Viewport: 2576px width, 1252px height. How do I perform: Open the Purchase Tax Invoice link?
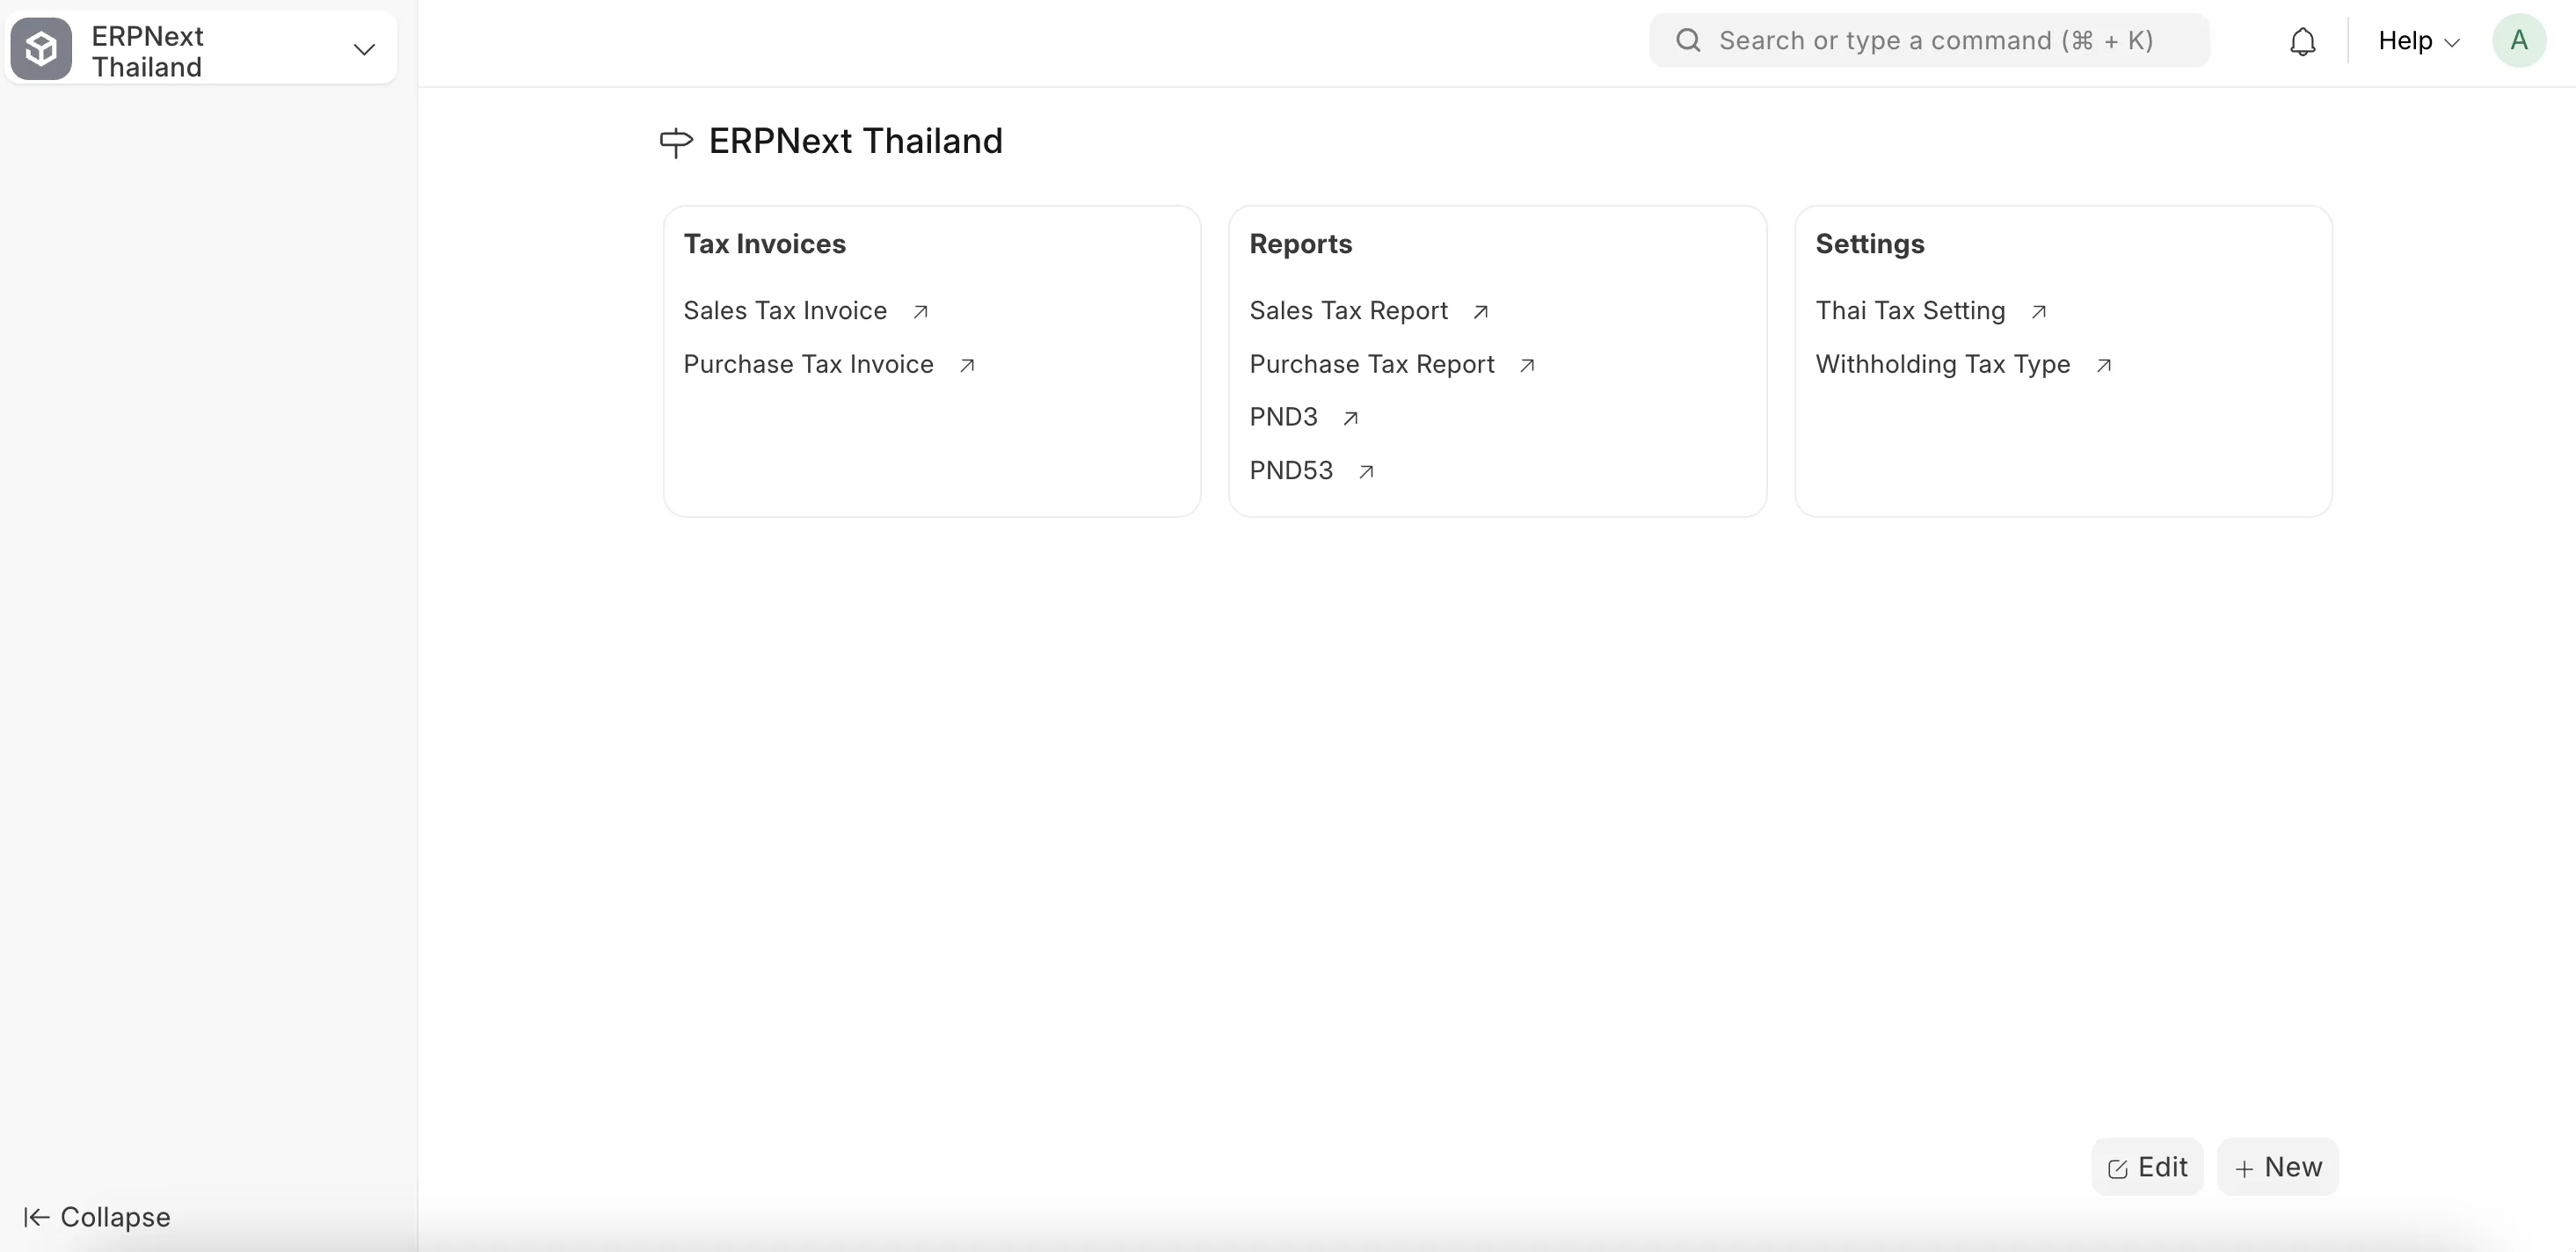tap(808, 365)
